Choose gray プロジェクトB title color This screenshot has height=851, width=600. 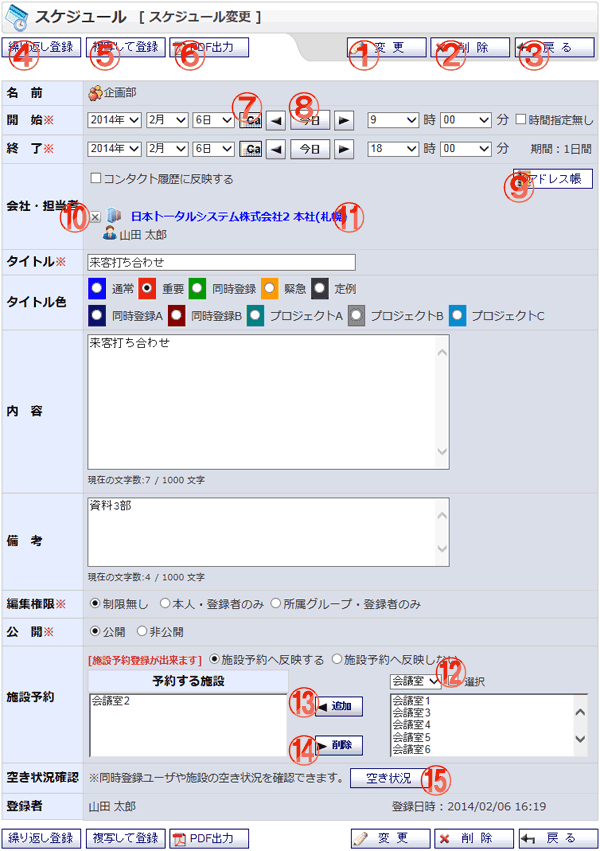point(356,315)
